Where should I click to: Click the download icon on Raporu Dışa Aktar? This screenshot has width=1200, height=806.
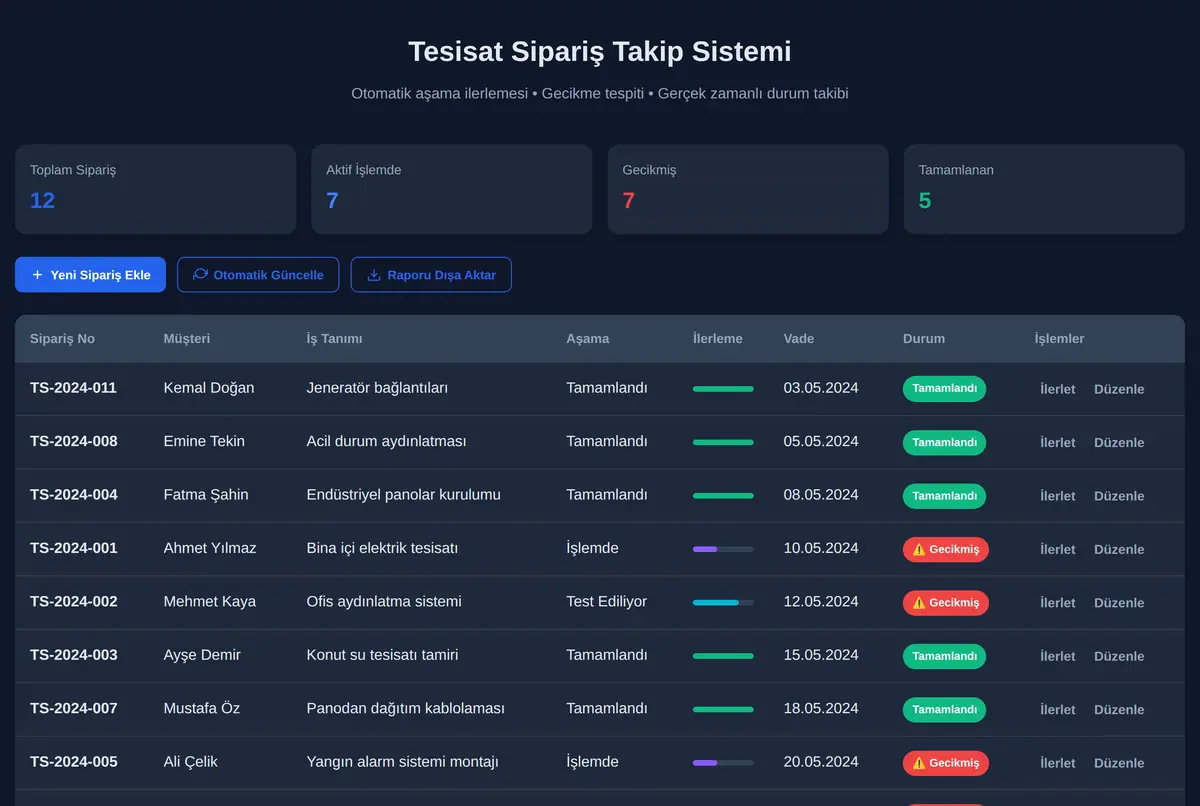click(x=374, y=275)
